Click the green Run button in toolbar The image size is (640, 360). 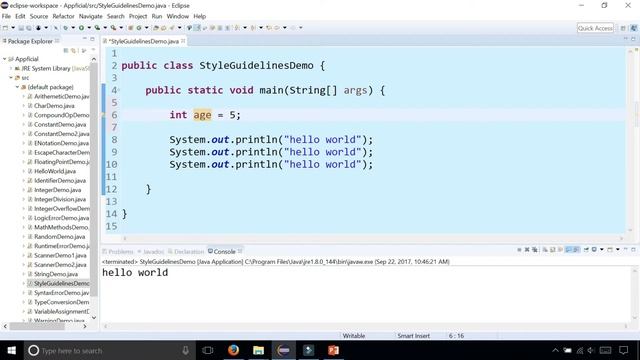tap(81, 28)
